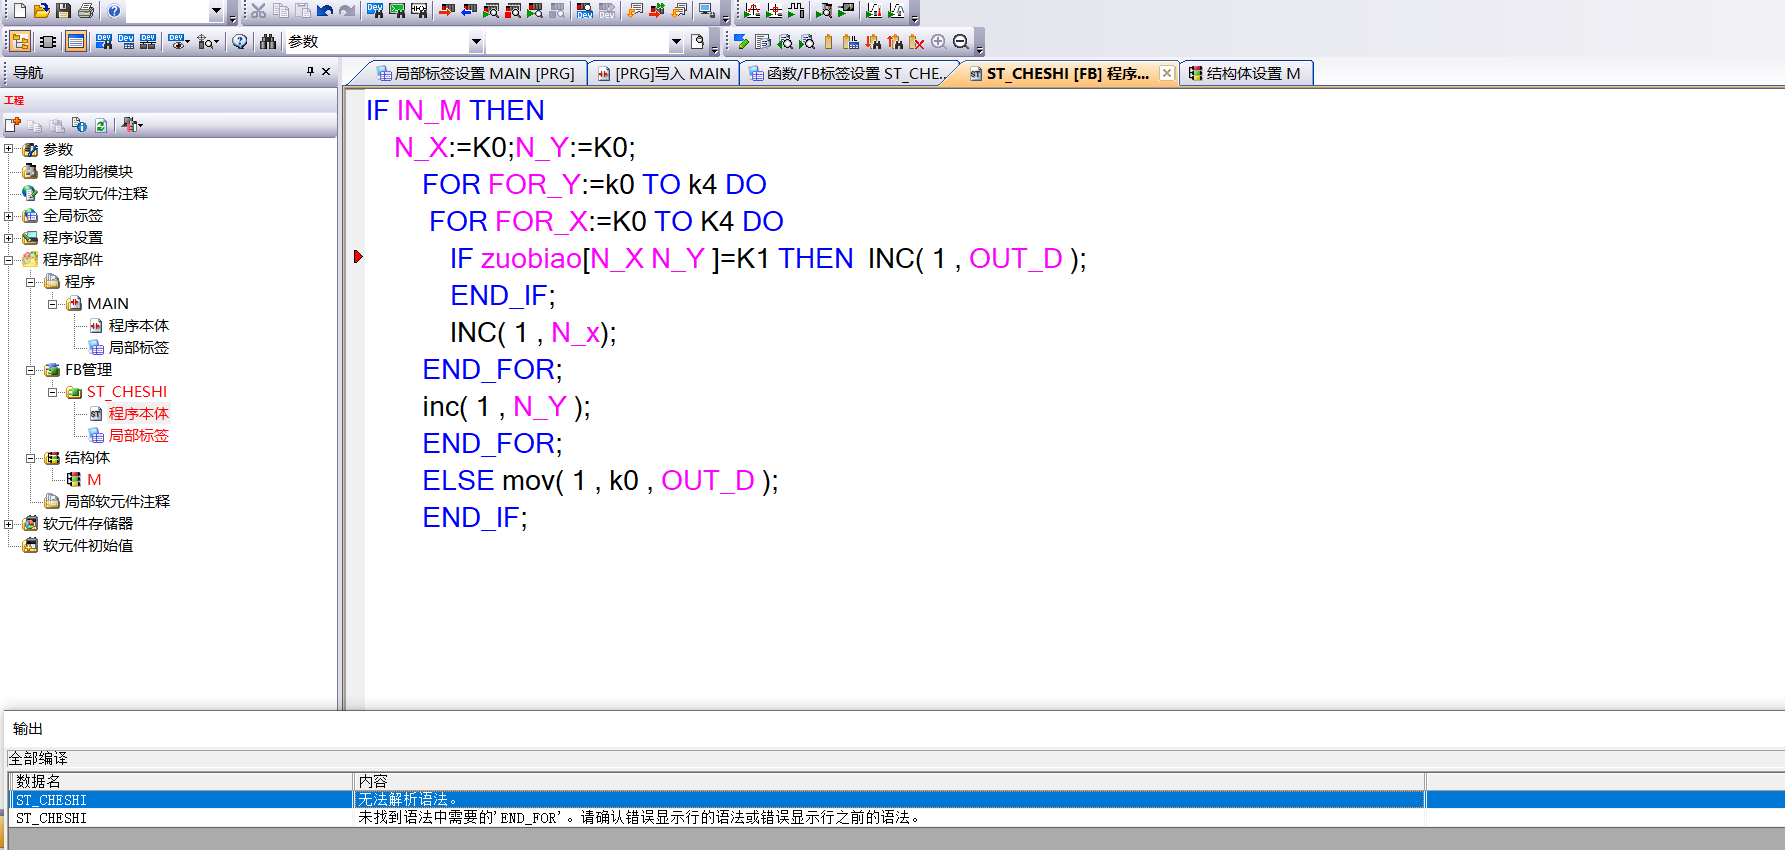Close the ST_CHESHI [FB] tab
The height and width of the screenshot is (850, 1785).
click(x=1166, y=73)
